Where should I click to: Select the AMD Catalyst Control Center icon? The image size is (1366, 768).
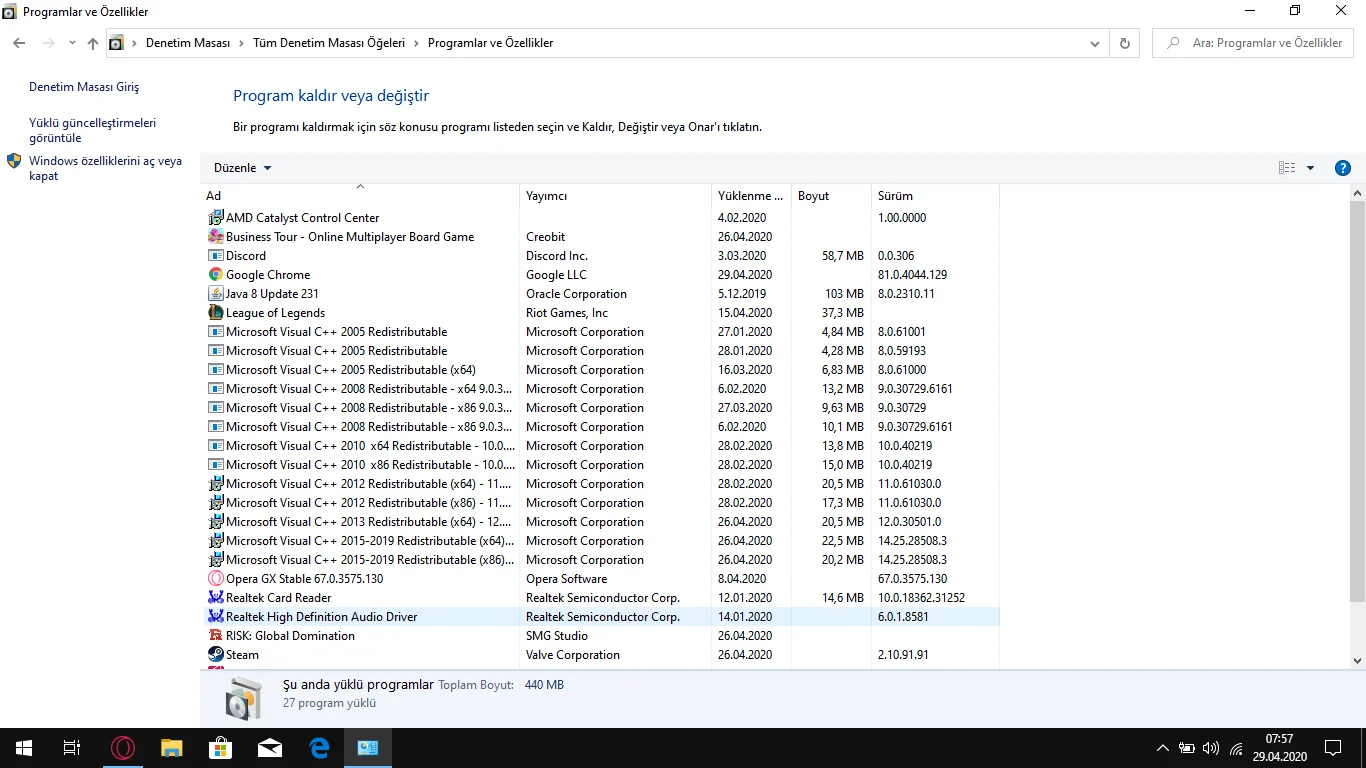point(215,218)
